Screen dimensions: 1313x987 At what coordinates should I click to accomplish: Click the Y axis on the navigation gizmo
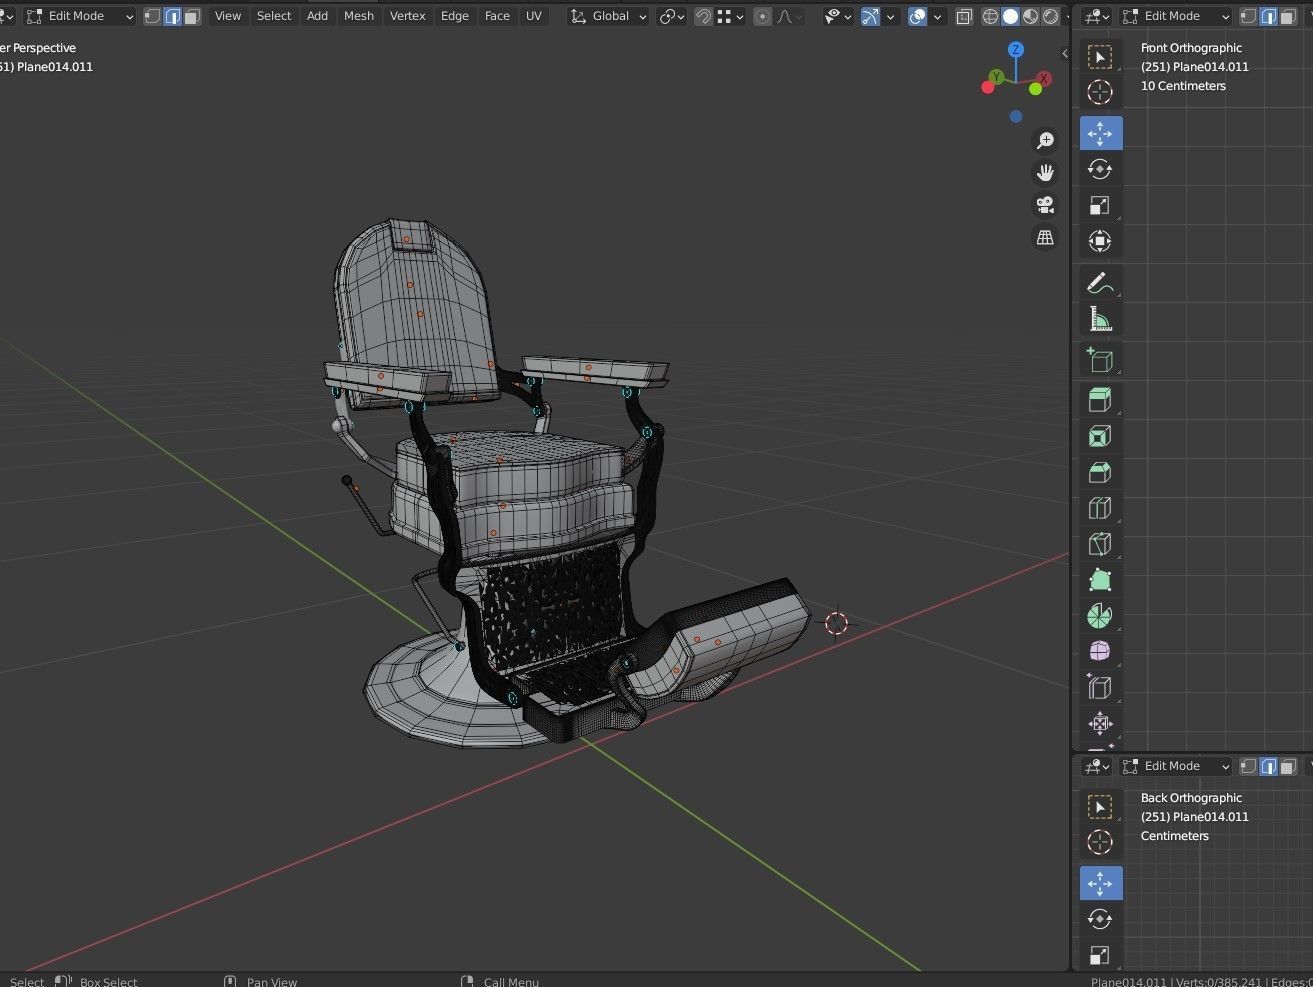pos(996,76)
